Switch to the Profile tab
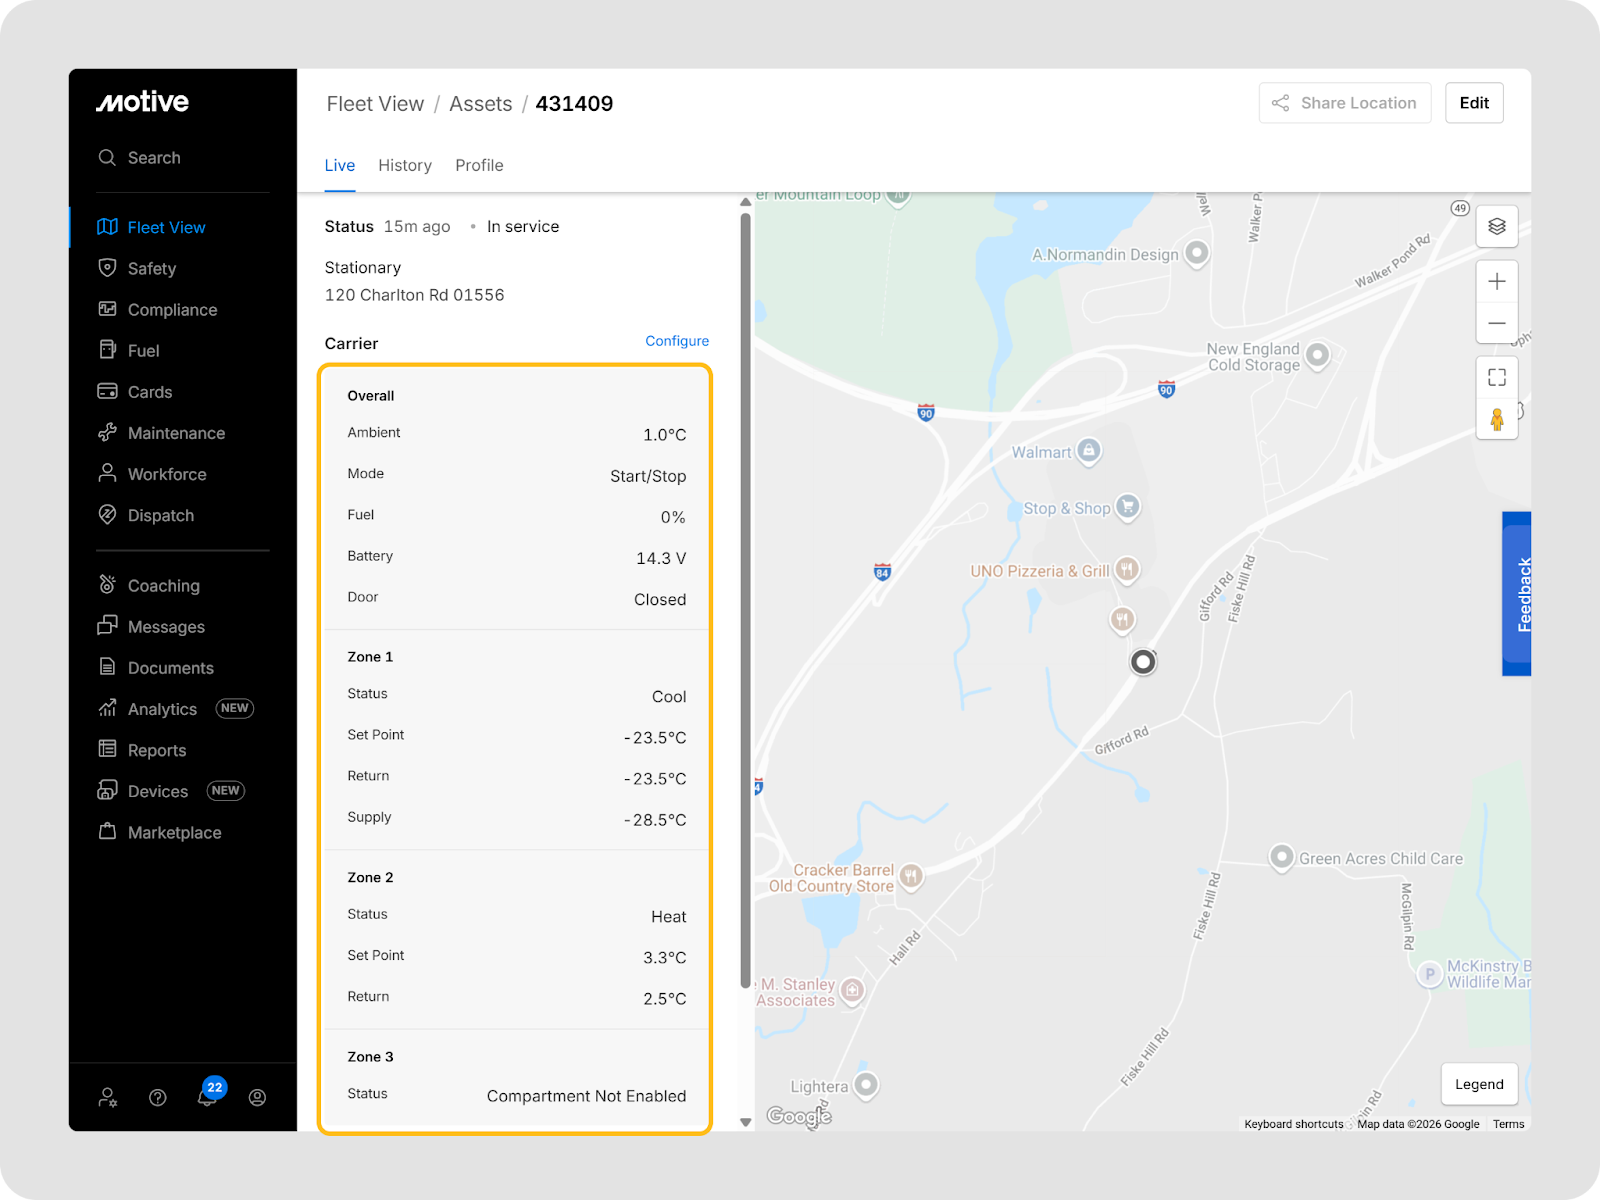This screenshot has height=1200, width=1600. [479, 166]
